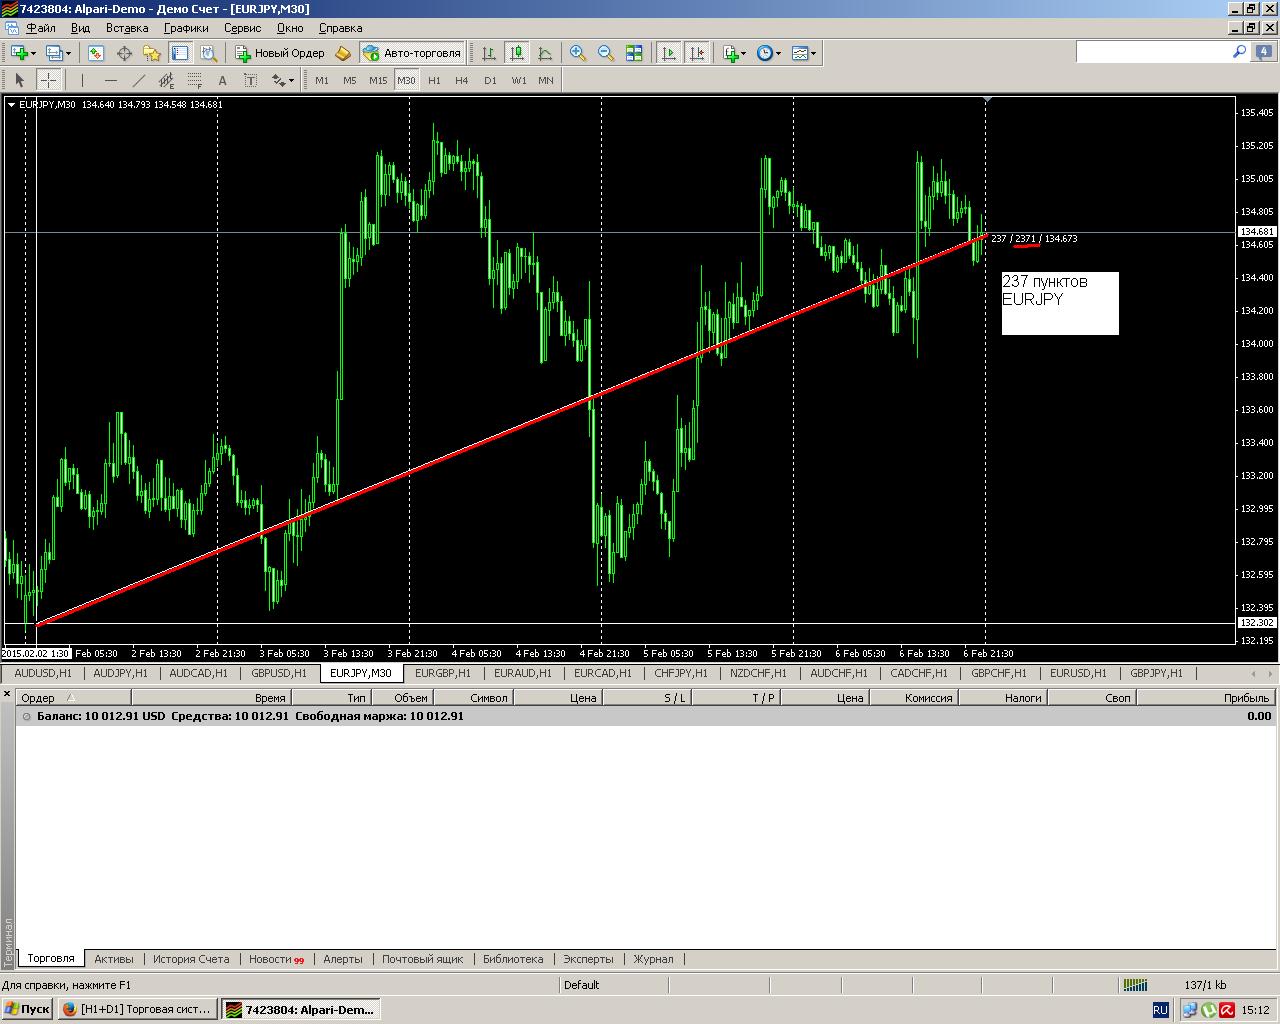Click the toolbar search input field
The width and height of the screenshot is (1280, 1024).
point(1152,51)
